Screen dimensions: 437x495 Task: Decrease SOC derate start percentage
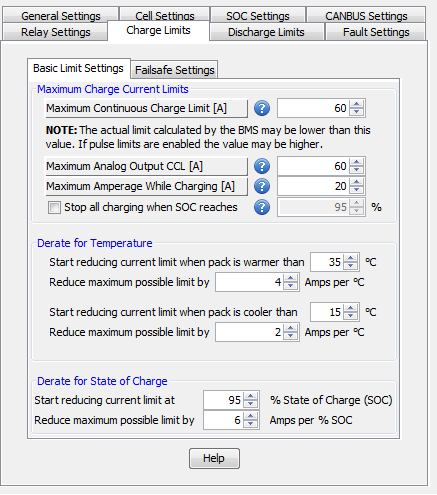[251, 404]
